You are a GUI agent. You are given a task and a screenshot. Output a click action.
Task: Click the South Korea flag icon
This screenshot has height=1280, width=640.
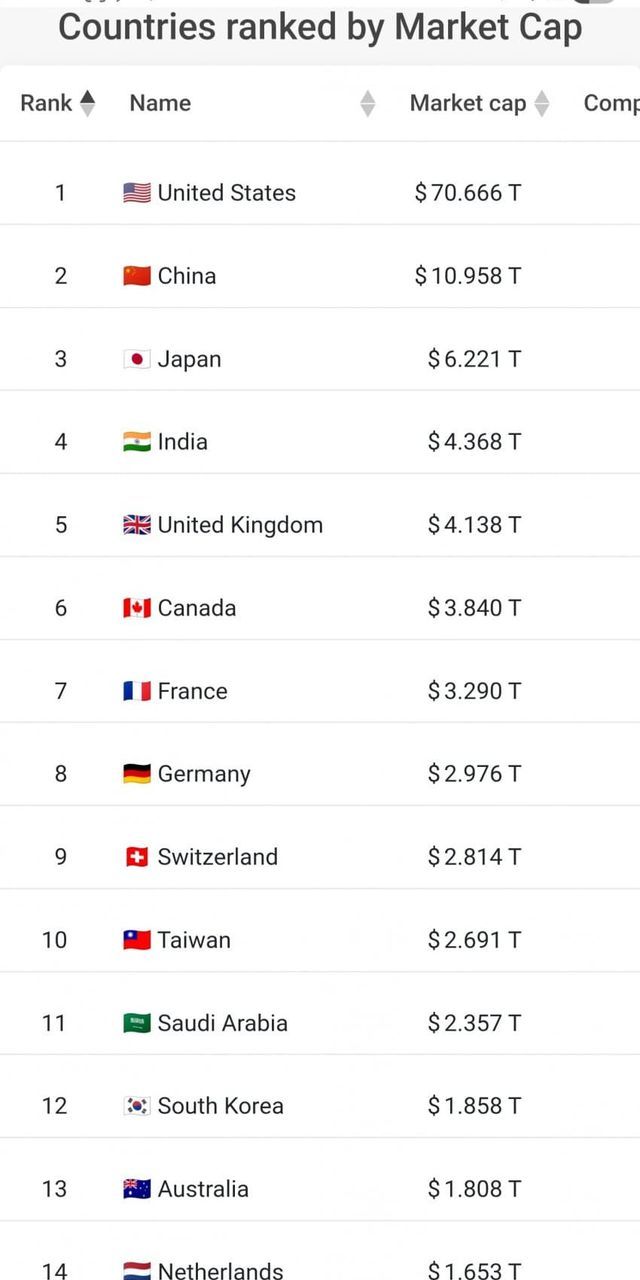(x=137, y=1106)
